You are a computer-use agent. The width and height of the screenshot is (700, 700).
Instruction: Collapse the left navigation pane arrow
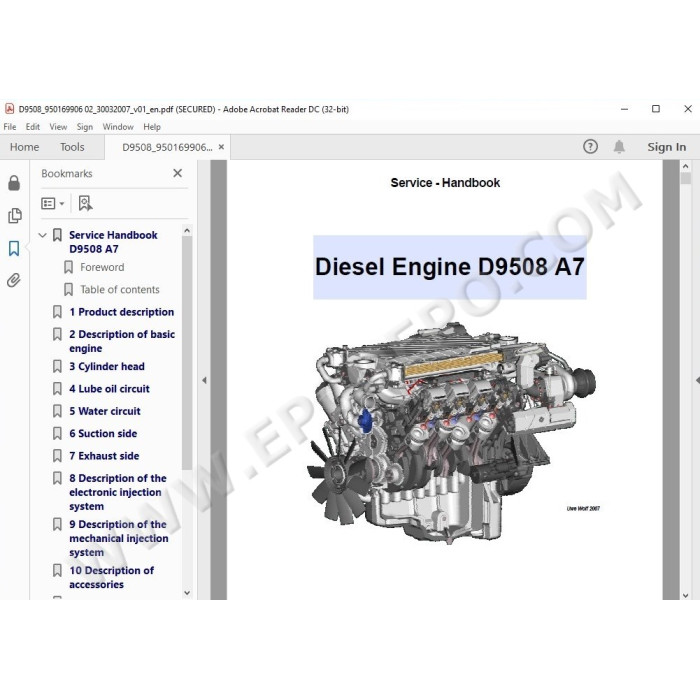tap(204, 380)
